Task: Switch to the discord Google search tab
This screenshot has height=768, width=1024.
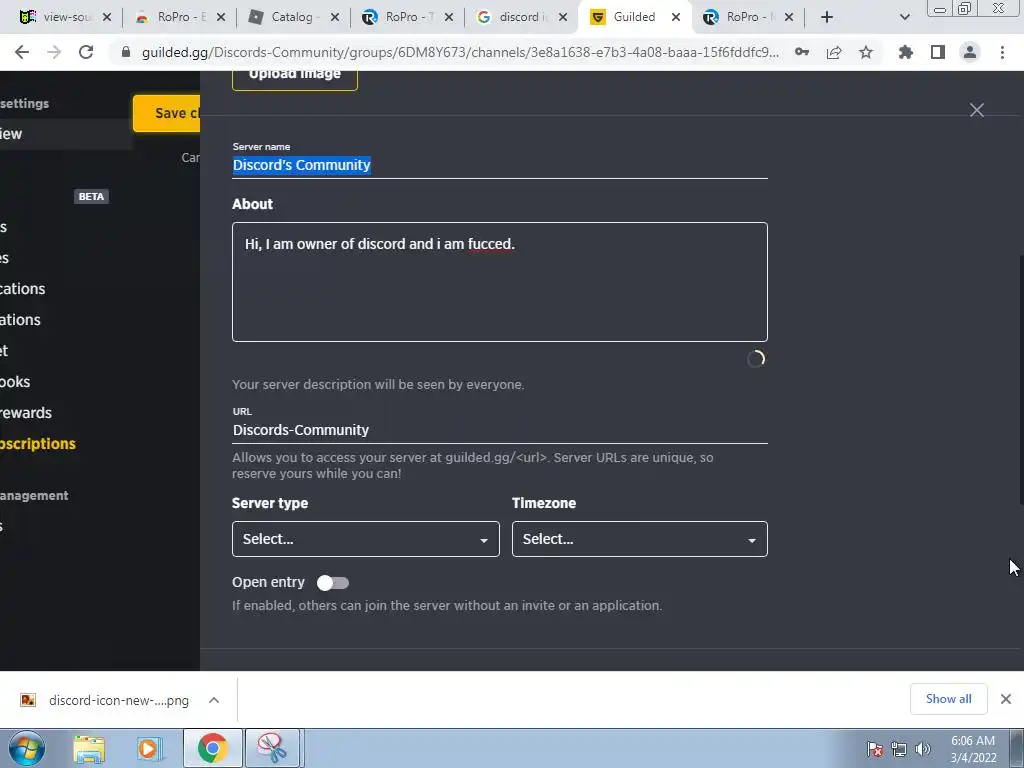Action: coord(520,18)
